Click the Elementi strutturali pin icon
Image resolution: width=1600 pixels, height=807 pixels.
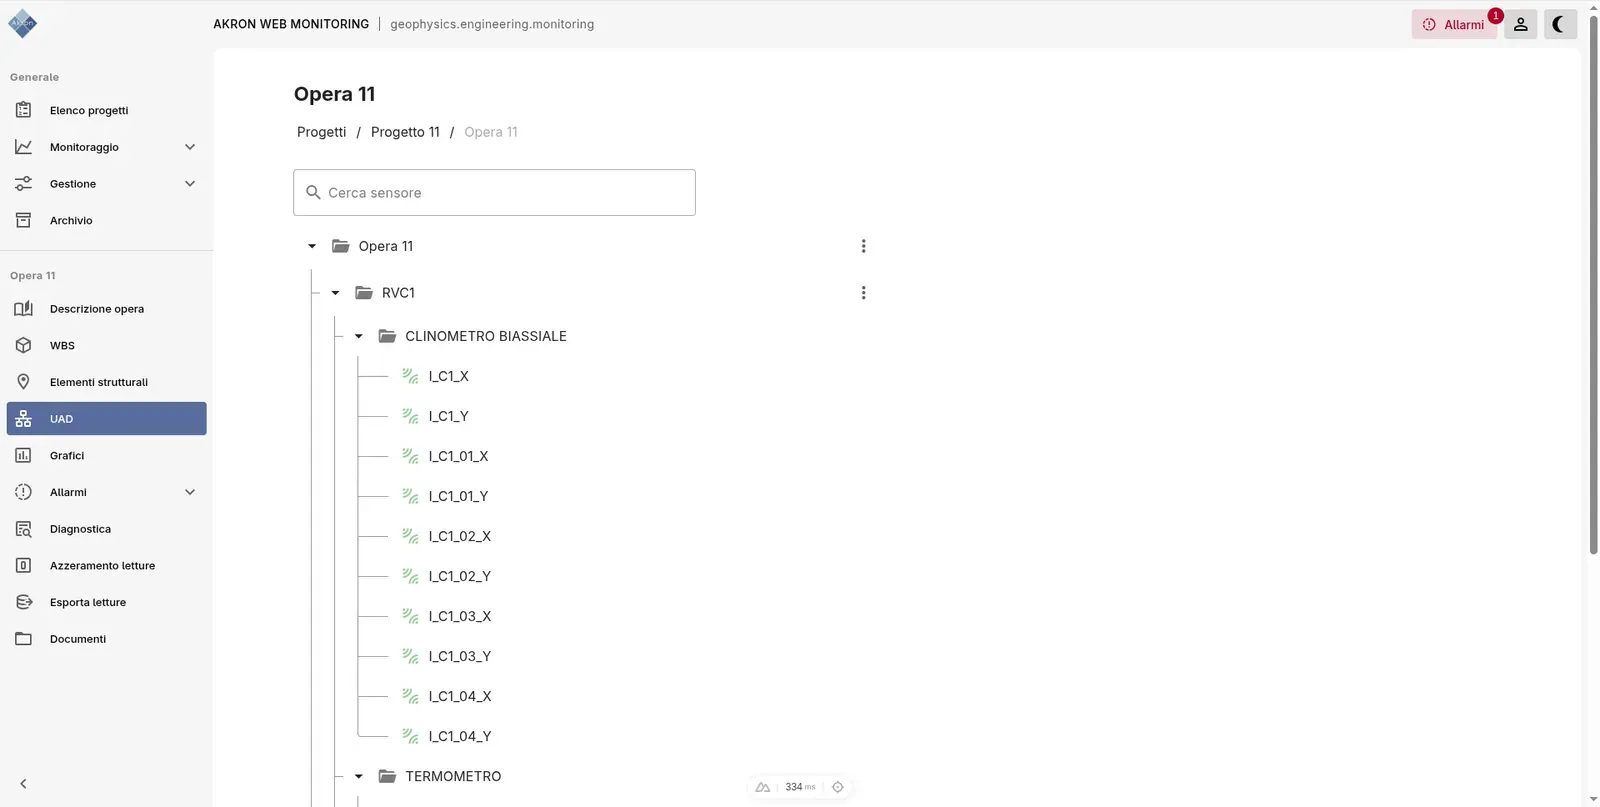tap(23, 382)
